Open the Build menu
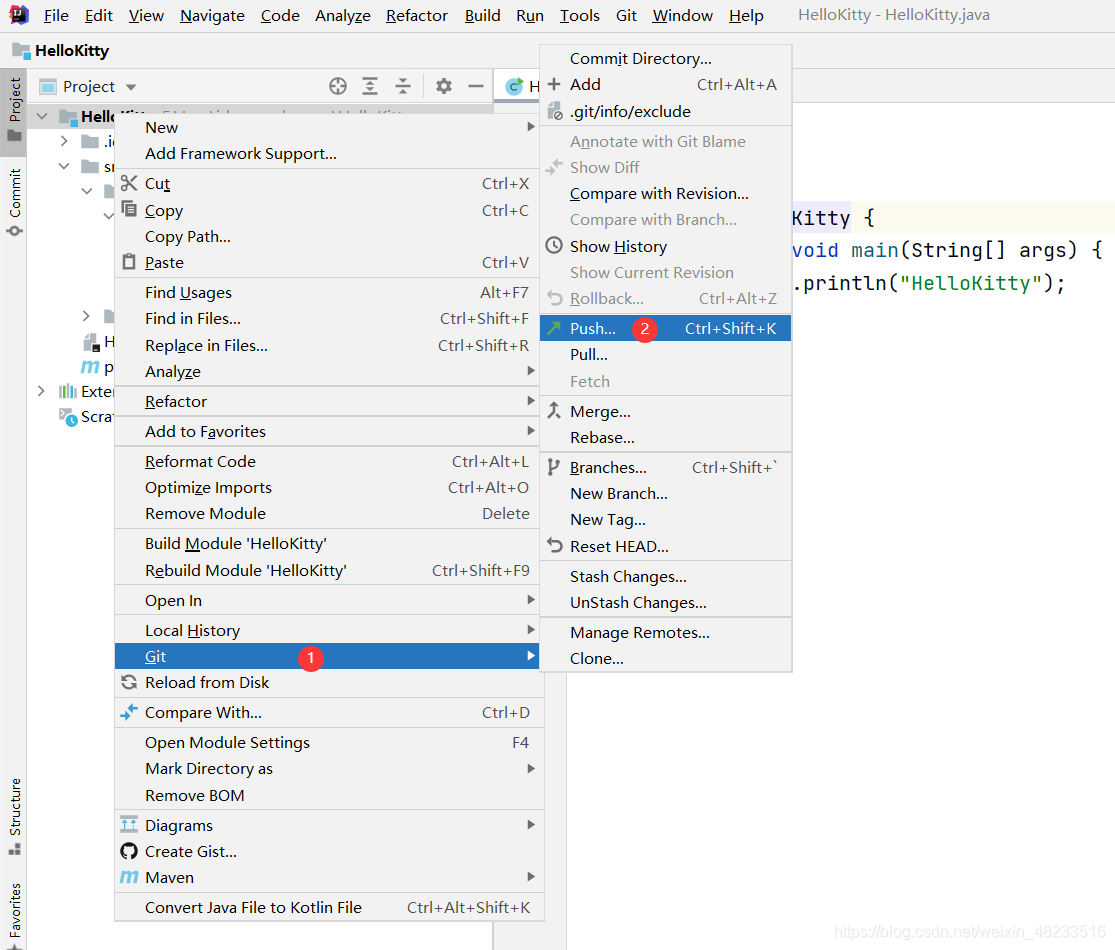Screen dimensions: 1115x950 pos(482,16)
